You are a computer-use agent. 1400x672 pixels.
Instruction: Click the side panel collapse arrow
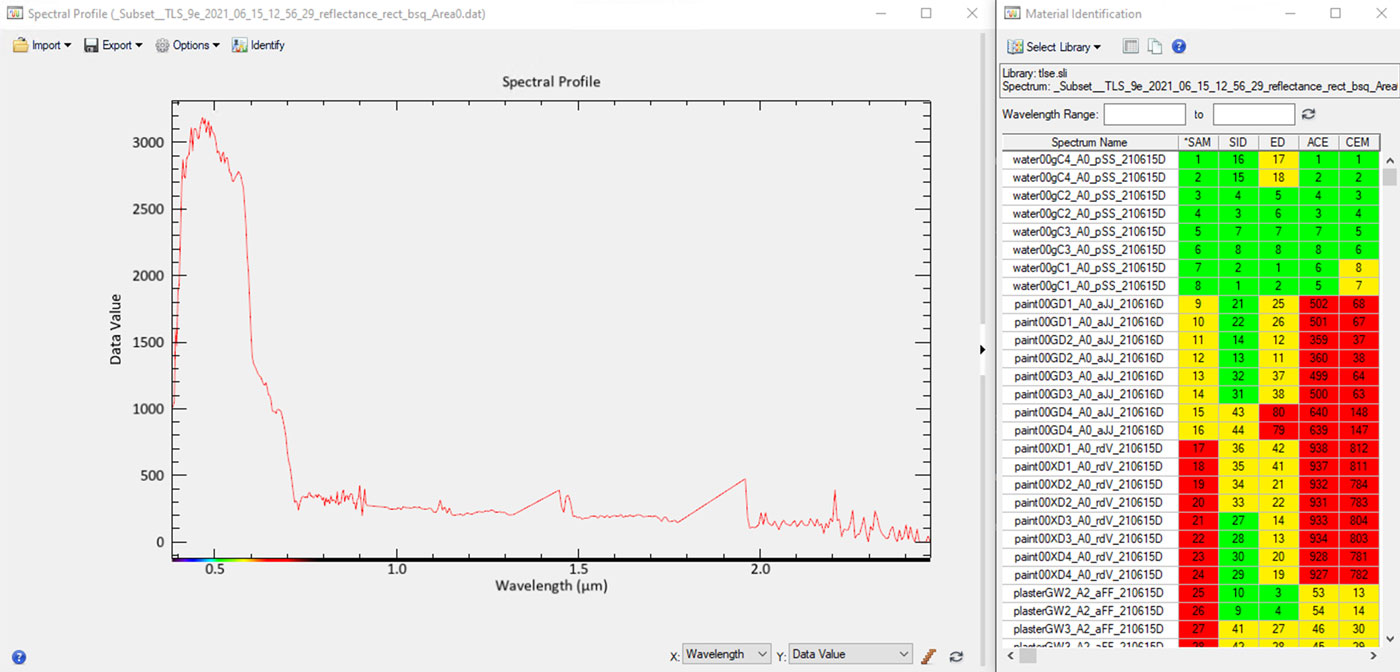982,349
